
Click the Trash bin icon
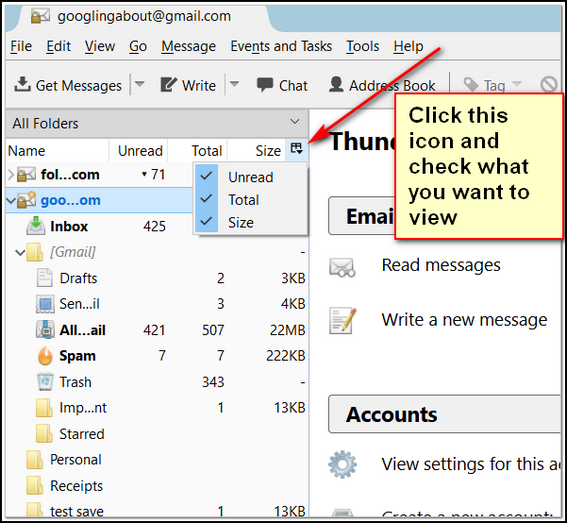(45, 382)
